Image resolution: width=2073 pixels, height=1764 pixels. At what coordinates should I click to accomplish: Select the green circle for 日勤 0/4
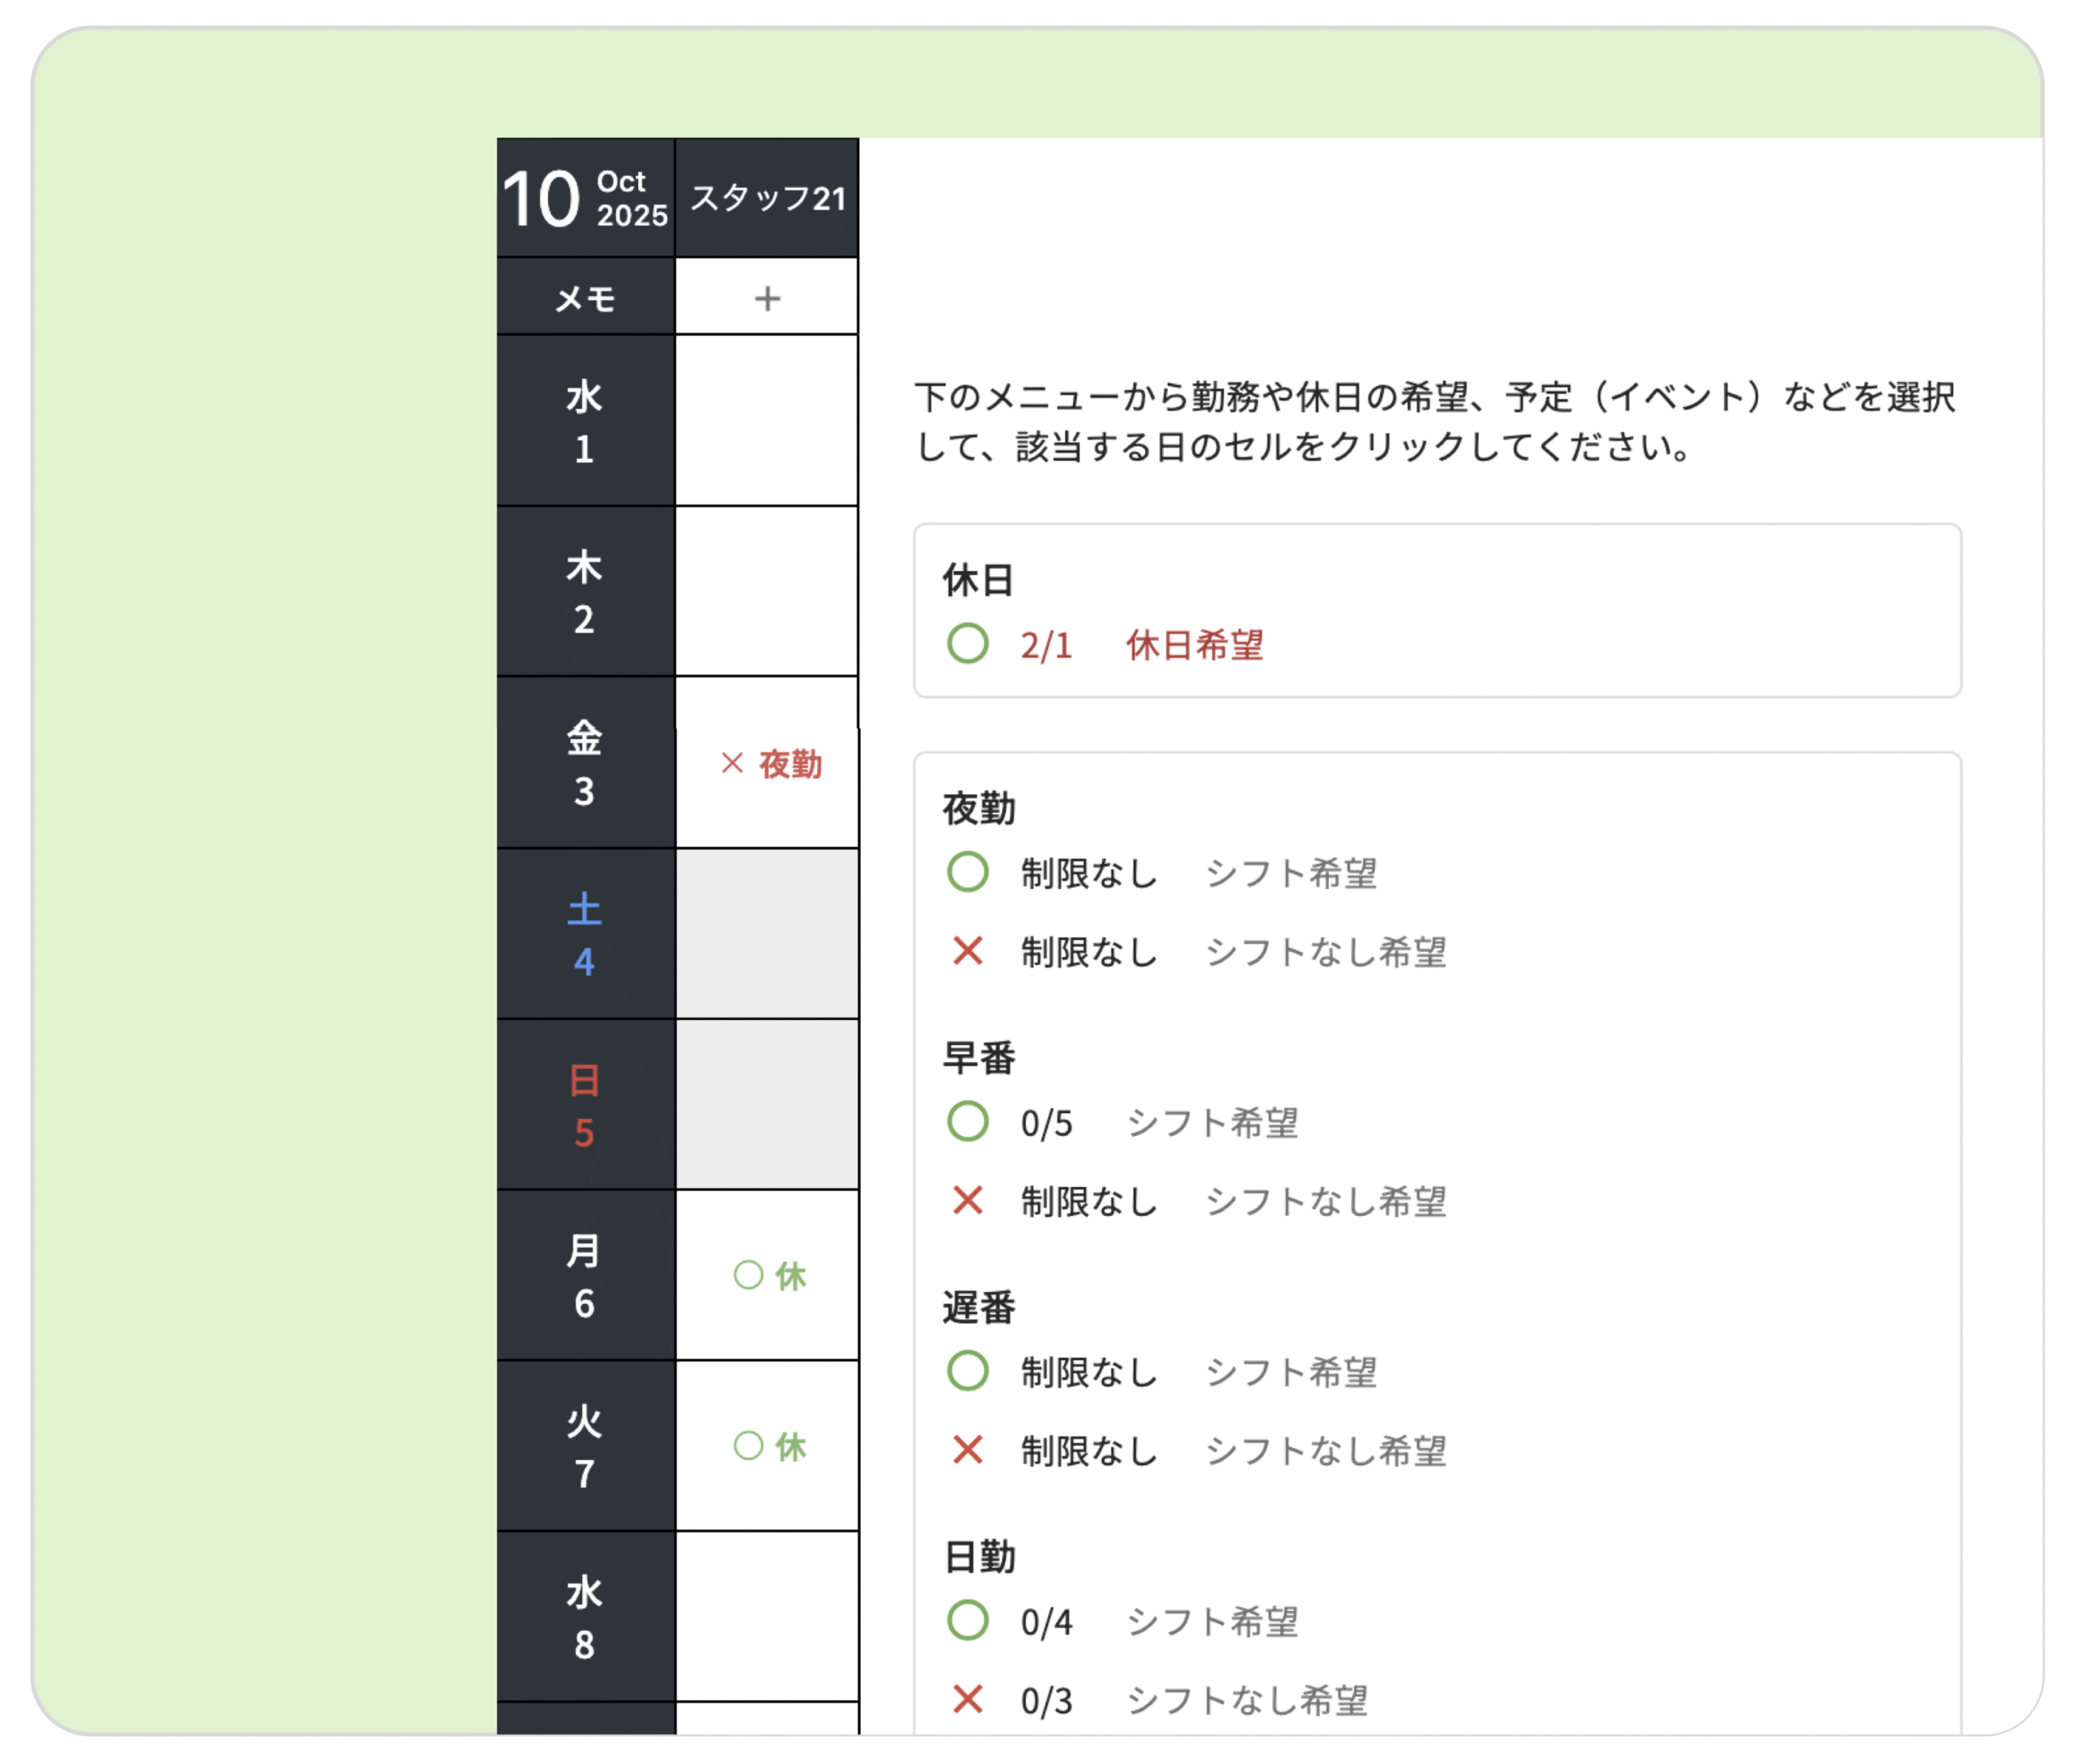pyautogui.click(x=967, y=1620)
